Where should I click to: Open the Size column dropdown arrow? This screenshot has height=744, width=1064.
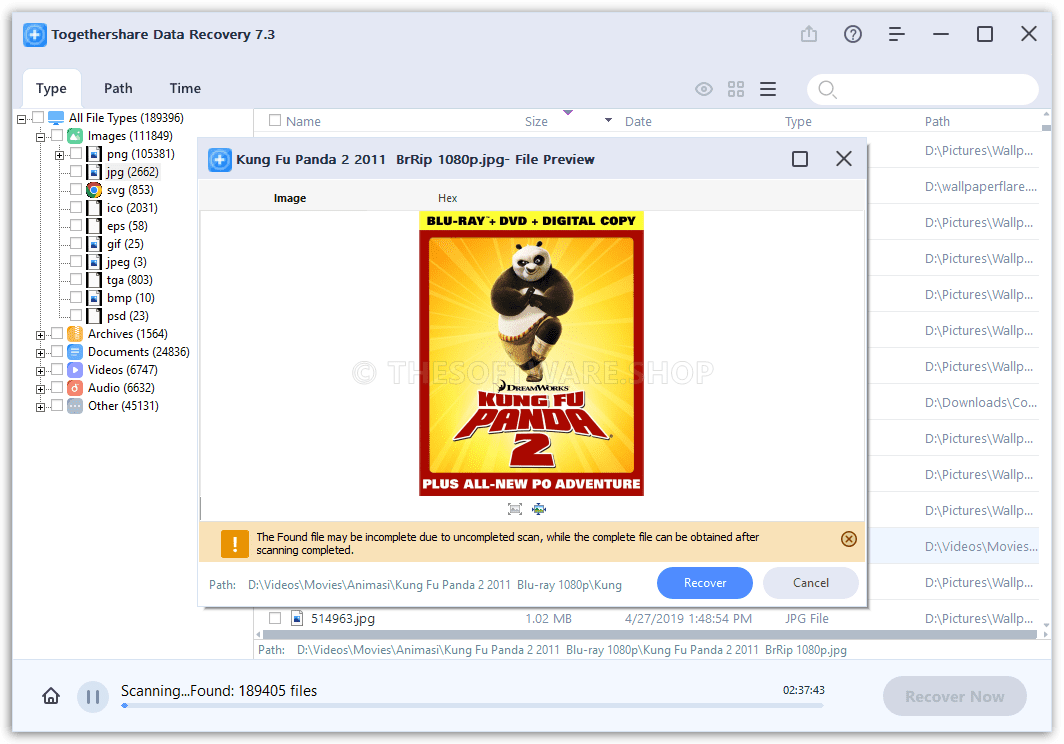[609, 120]
